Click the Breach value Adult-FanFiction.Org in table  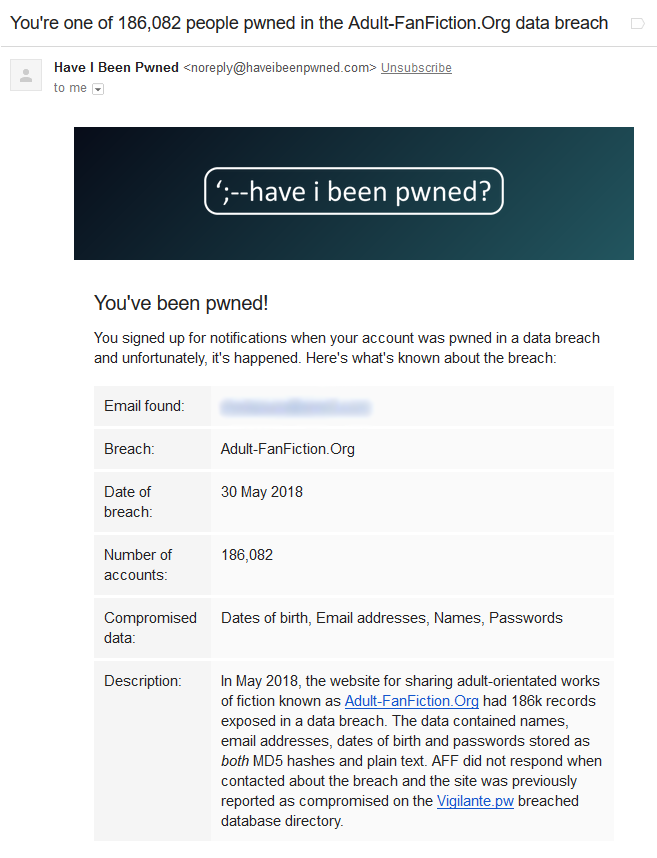click(x=288, y=449)
